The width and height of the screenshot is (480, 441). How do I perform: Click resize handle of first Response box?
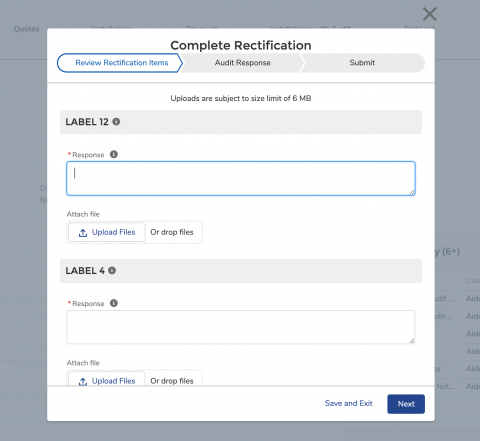(x=412, y=192)
